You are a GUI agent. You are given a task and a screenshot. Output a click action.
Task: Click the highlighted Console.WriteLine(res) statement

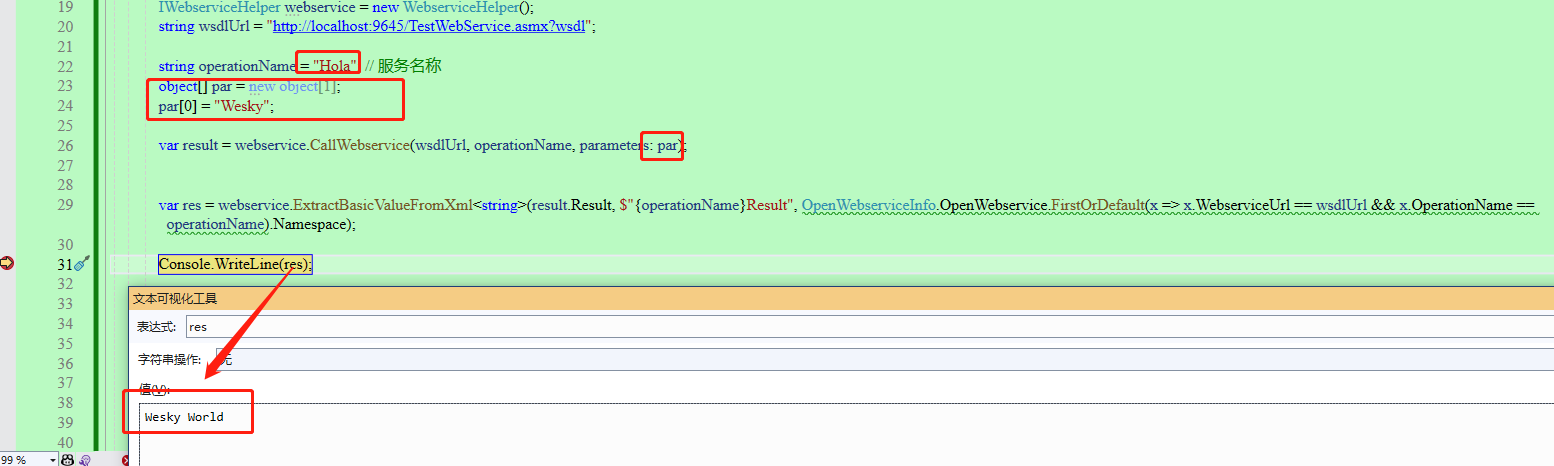click(235, 264)
